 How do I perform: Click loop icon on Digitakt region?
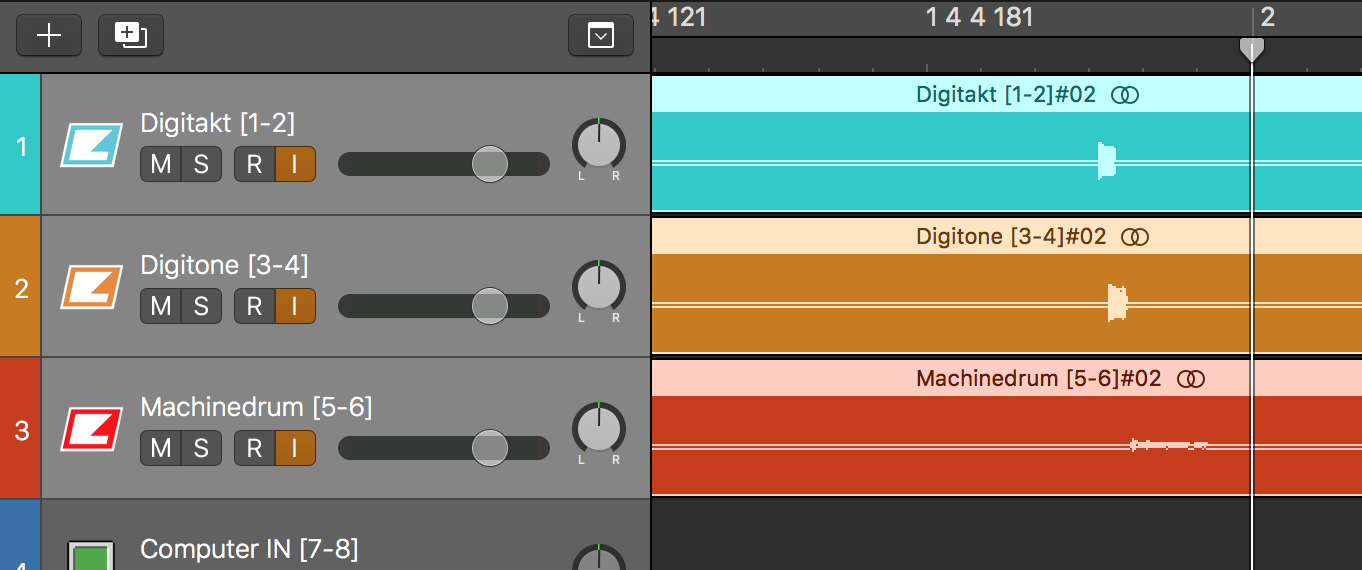click(x=1125, y=95)
